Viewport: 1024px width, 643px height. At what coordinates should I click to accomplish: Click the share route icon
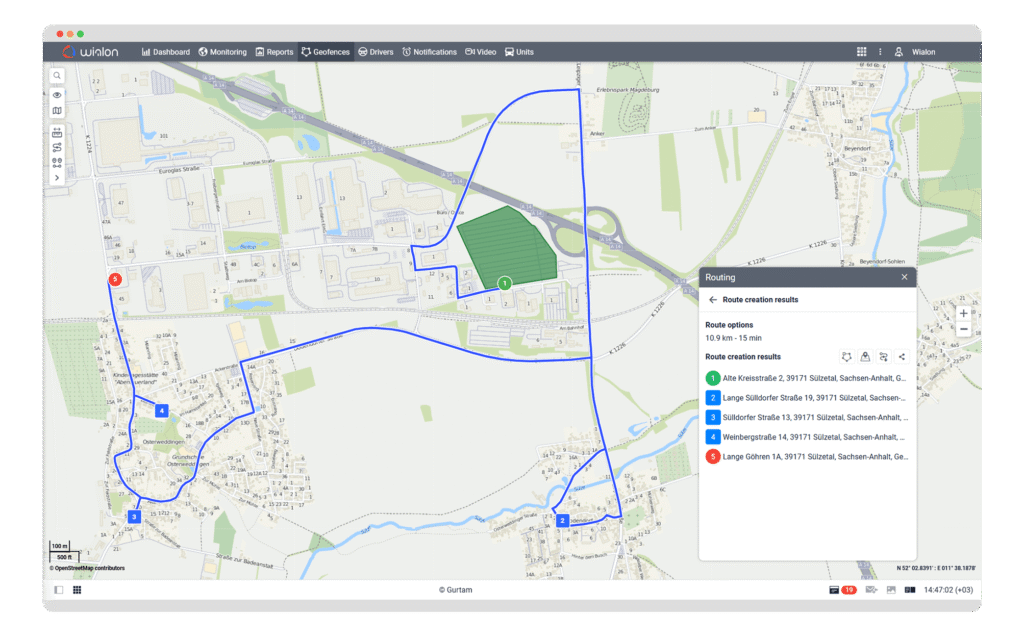coord(902,356)
